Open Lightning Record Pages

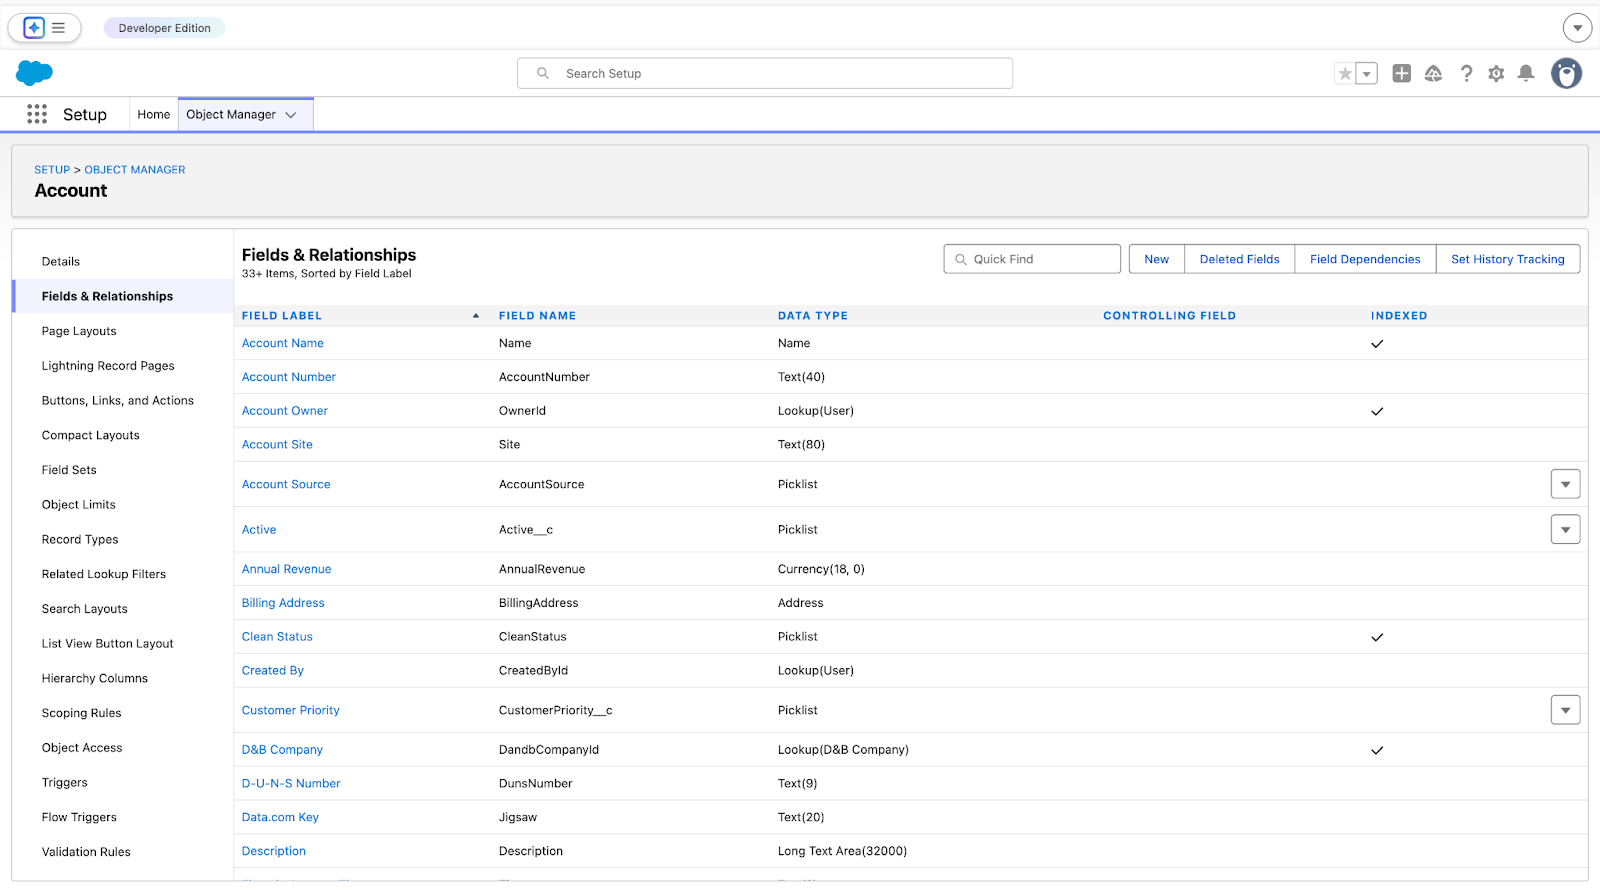(108, 366)
